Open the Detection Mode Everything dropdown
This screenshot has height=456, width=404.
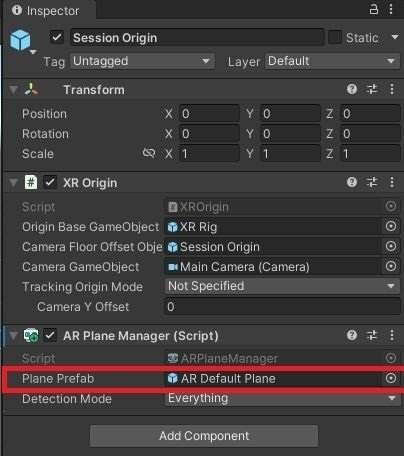pos(282,399)
